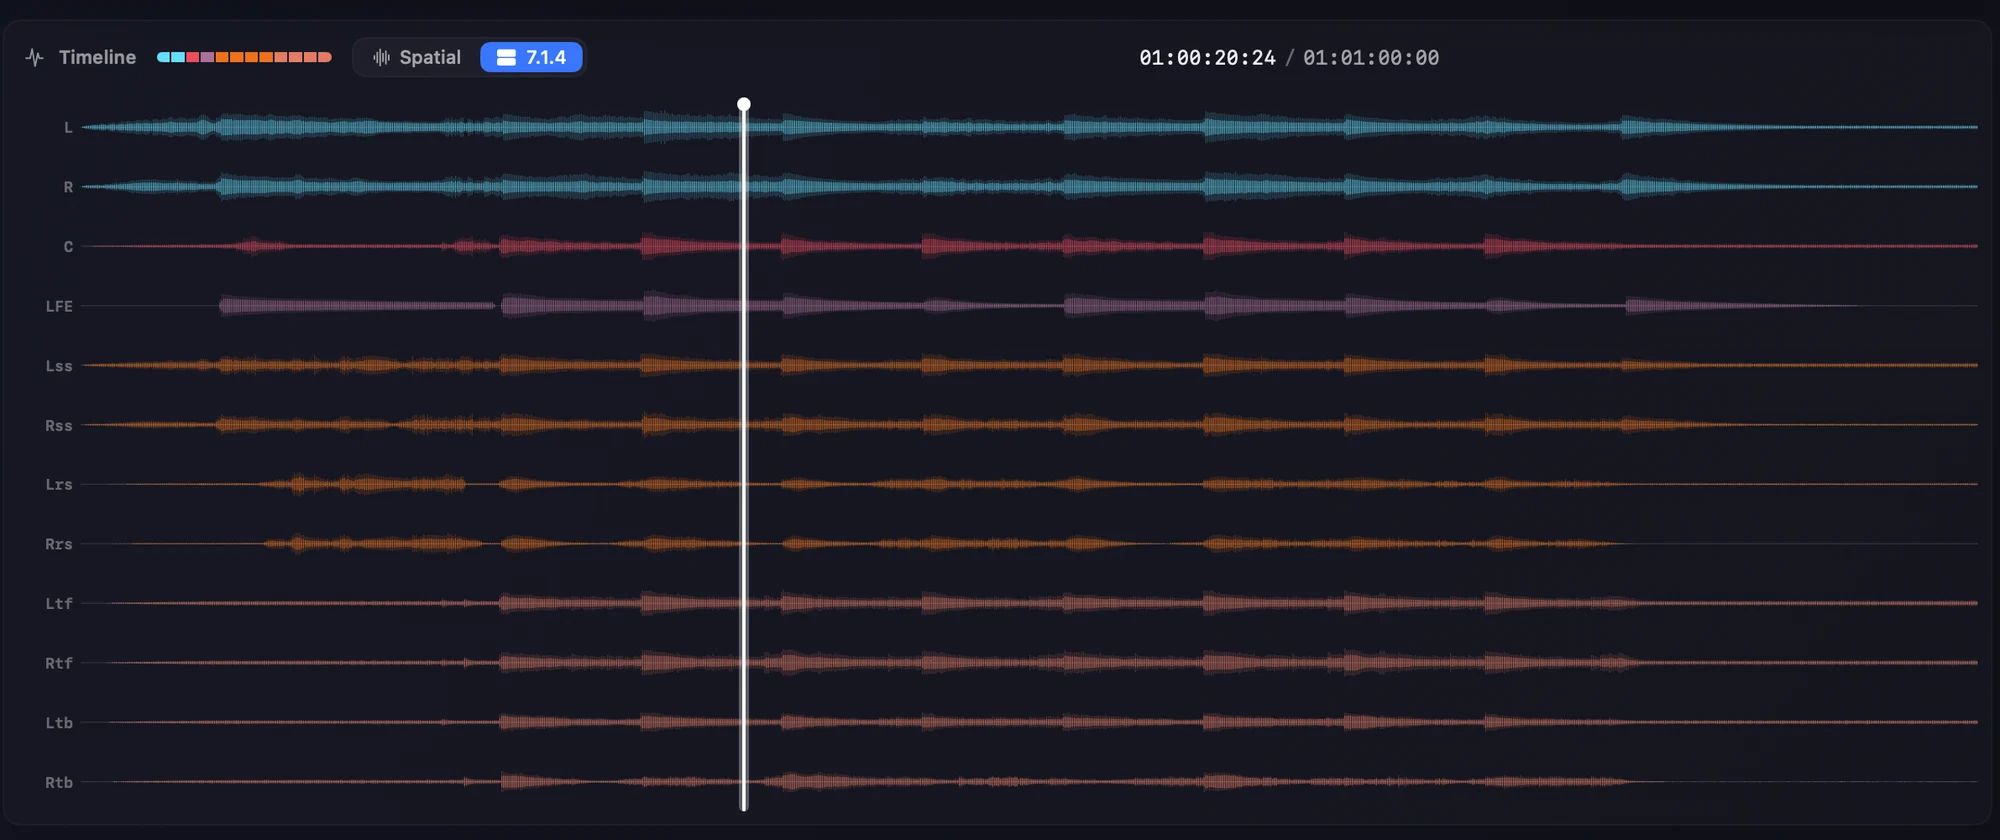The image size is (2000, 840).
Task: Select the Rtf channel label
Action: [x=59, y=663]
